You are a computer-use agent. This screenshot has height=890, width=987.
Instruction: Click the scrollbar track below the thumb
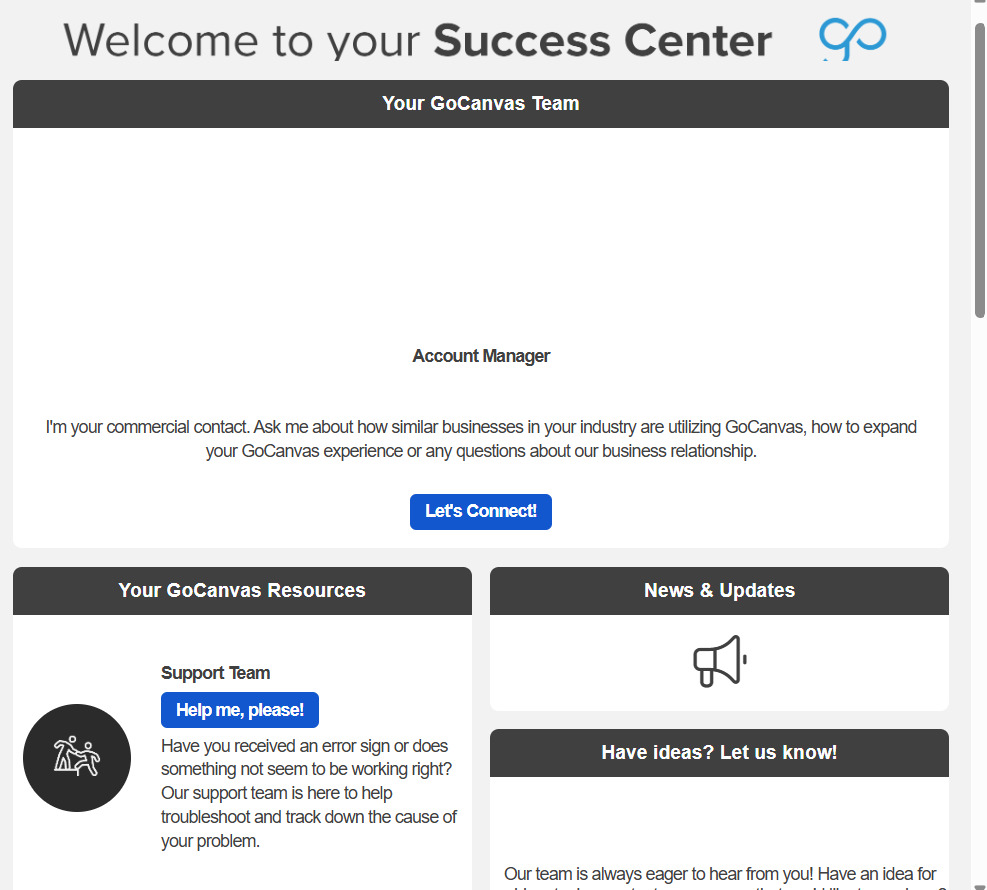pyautogui.click(x=980, y=600)
